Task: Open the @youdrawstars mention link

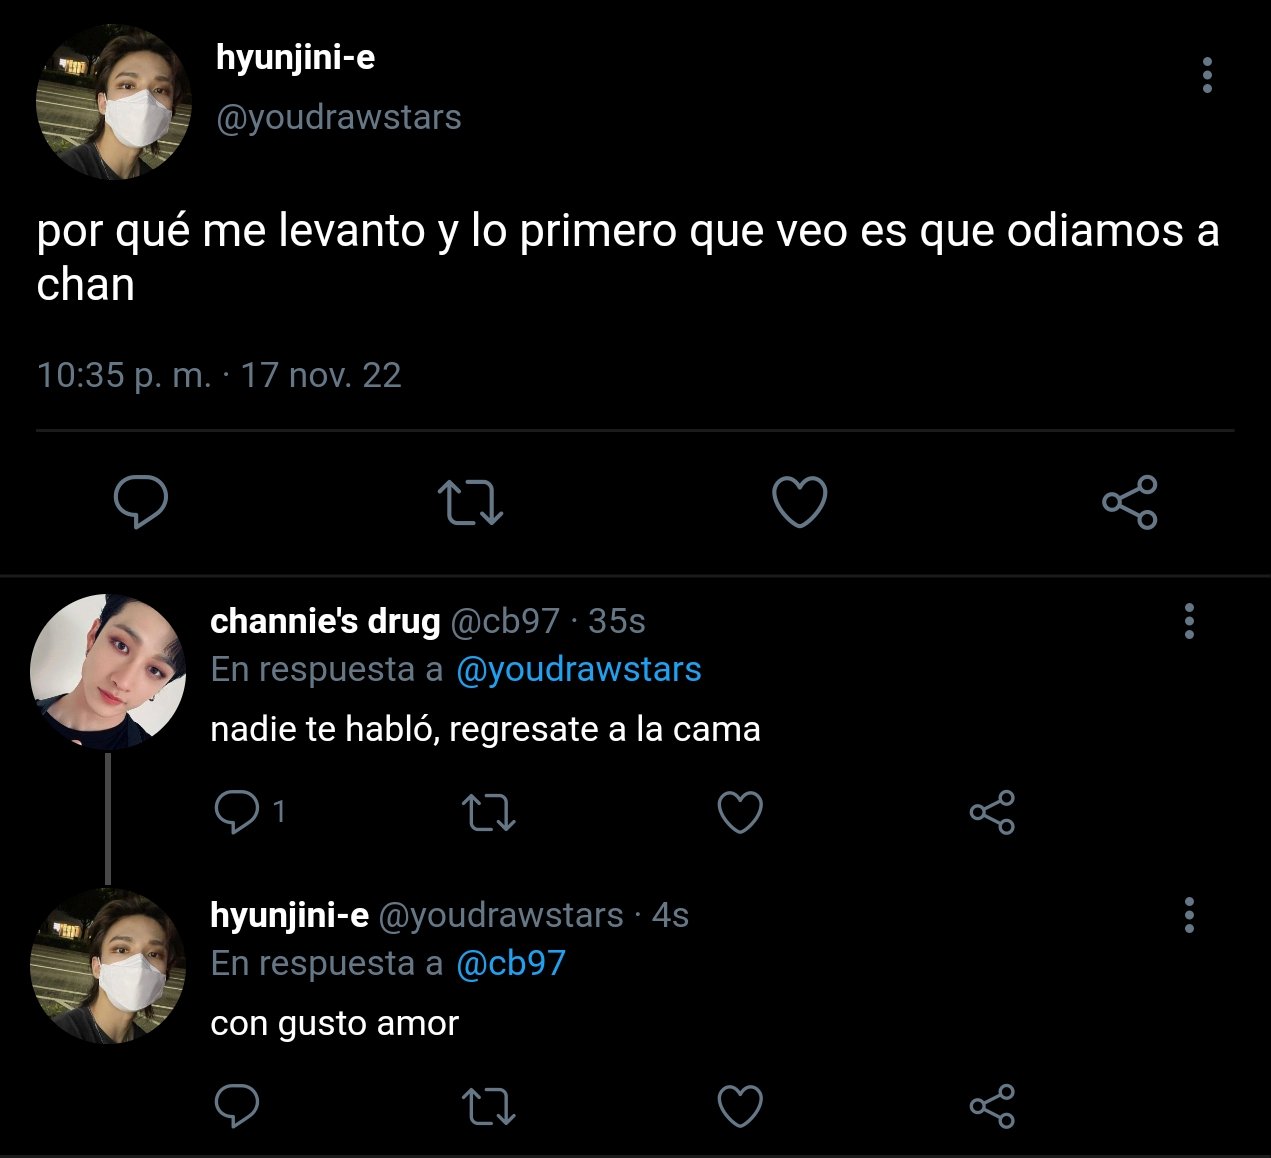Action: click(x=578, y=669)
